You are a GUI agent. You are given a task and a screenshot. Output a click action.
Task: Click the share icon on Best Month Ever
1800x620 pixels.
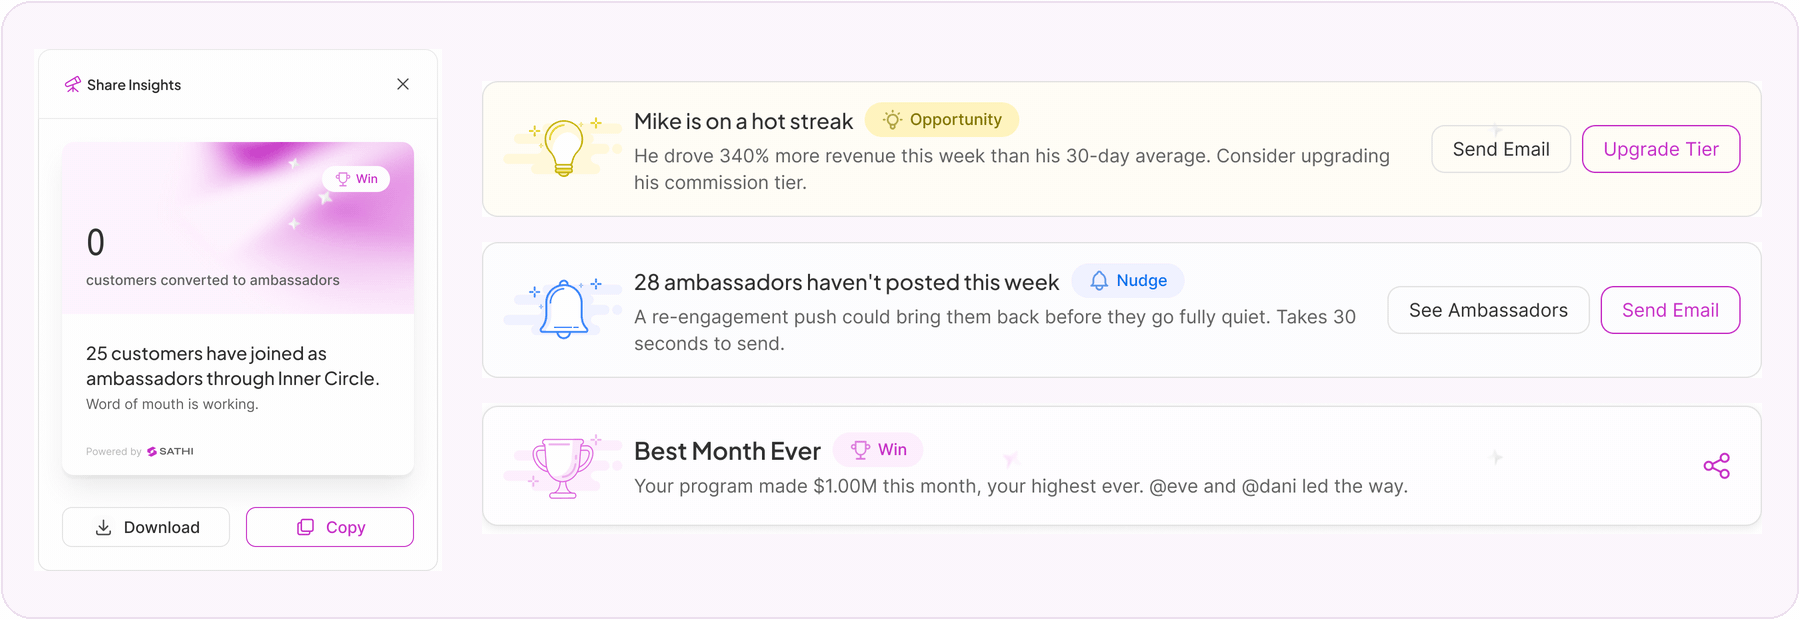tap(1716, 466)
